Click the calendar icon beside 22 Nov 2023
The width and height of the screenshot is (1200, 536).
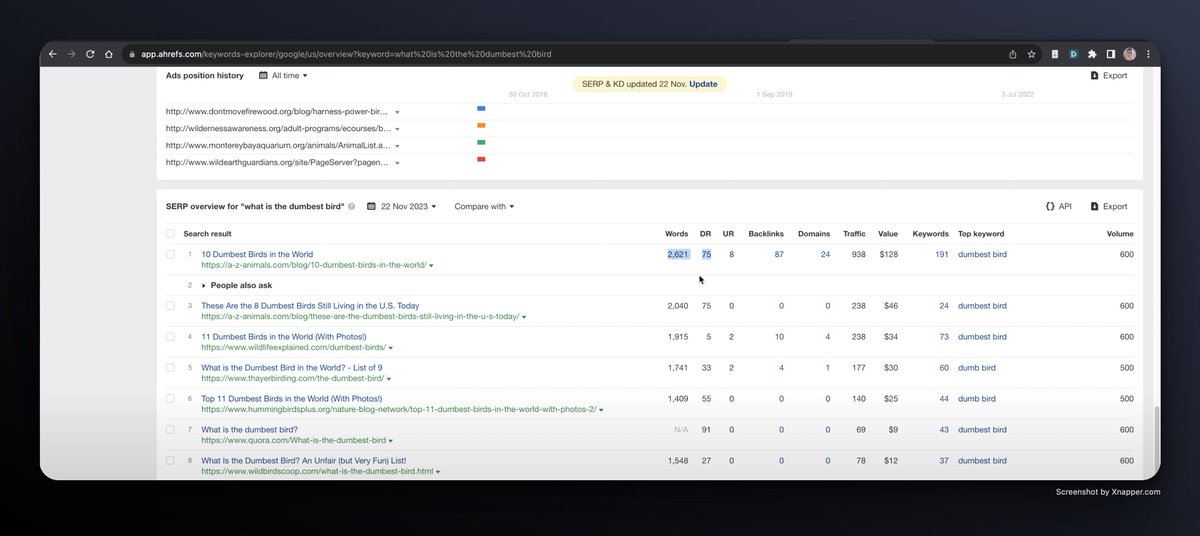click(372, 207)
